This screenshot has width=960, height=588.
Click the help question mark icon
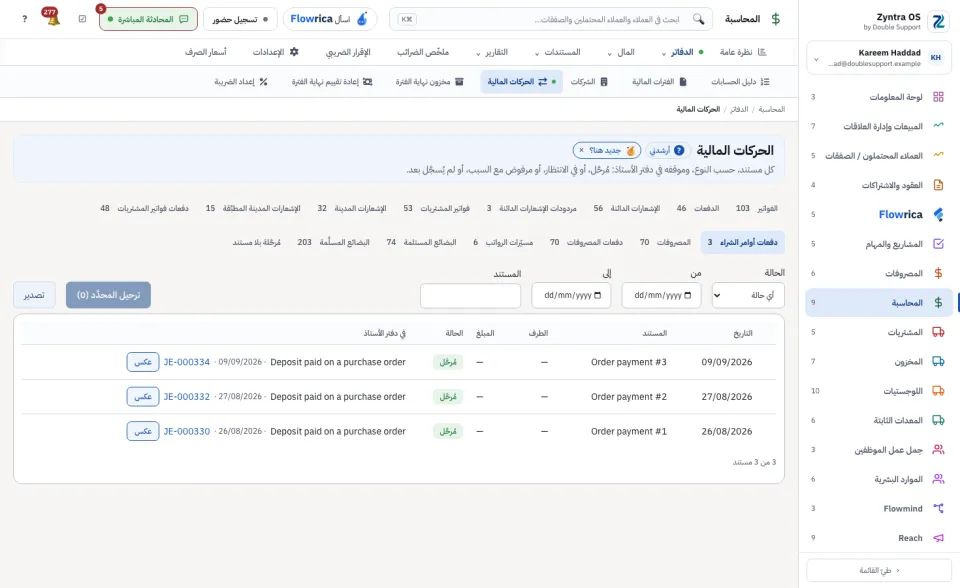coord(24,19)
